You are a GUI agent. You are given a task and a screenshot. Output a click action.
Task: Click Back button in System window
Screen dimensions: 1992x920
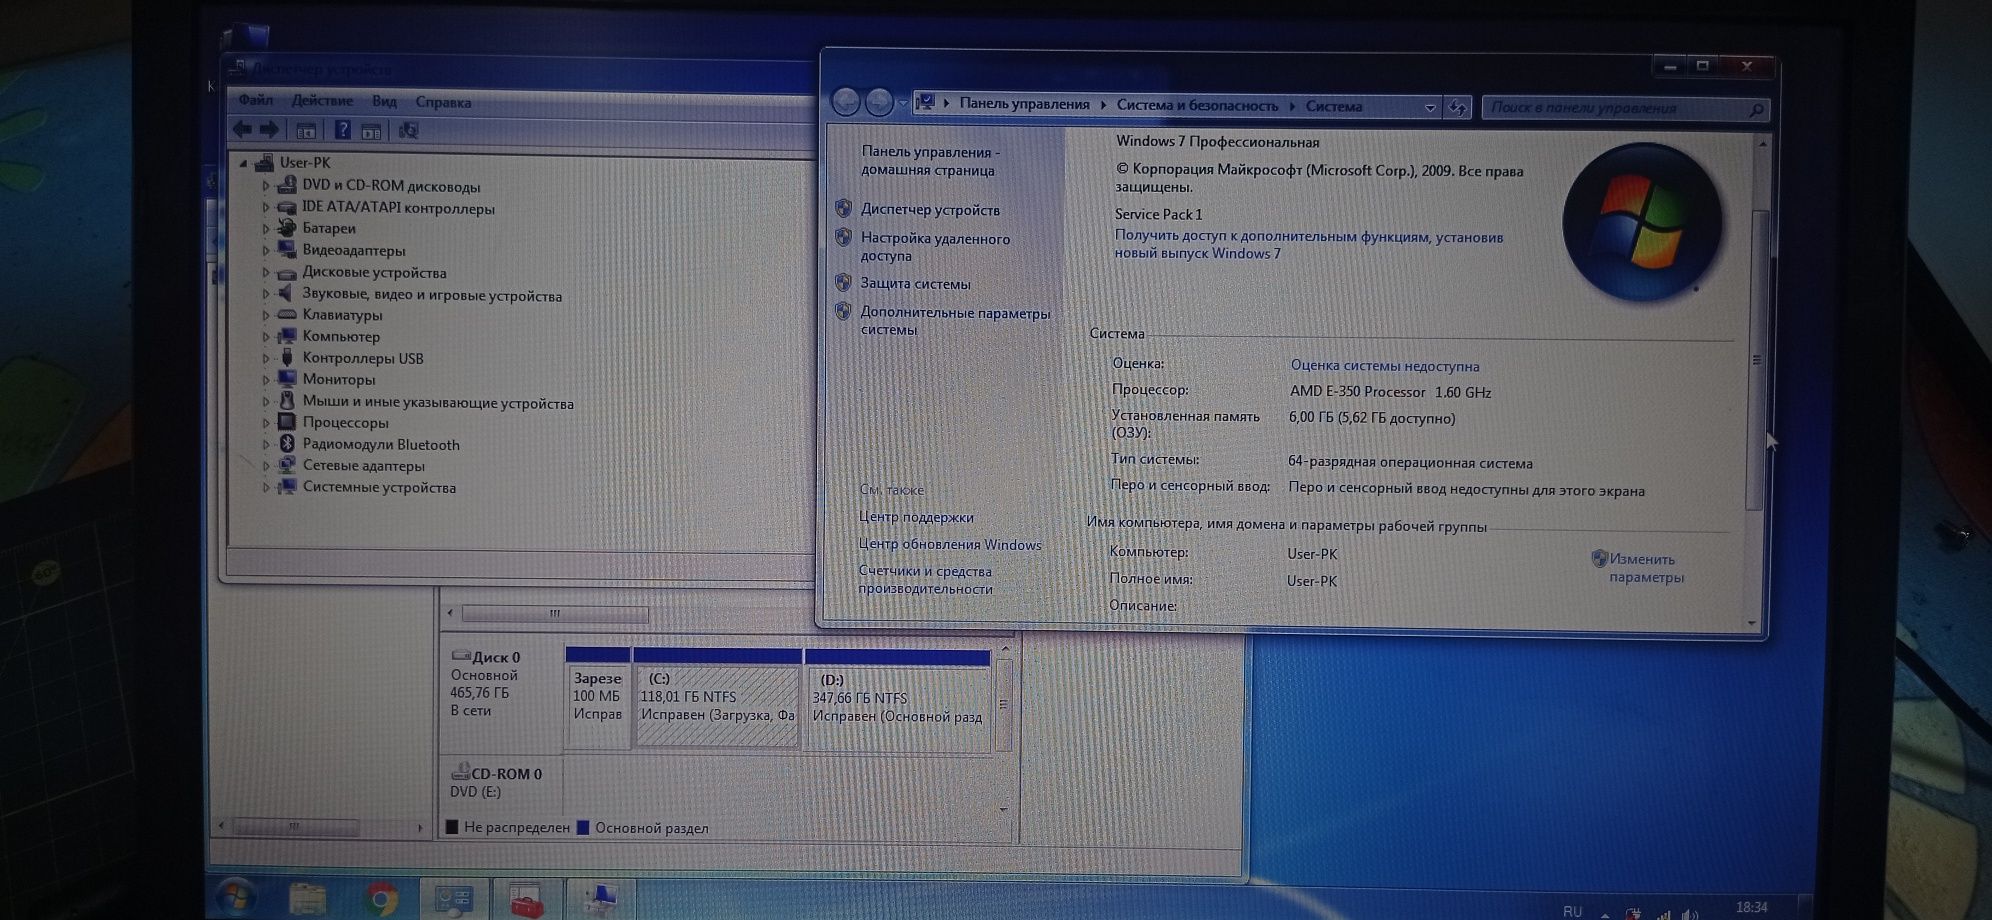(846, 102)
